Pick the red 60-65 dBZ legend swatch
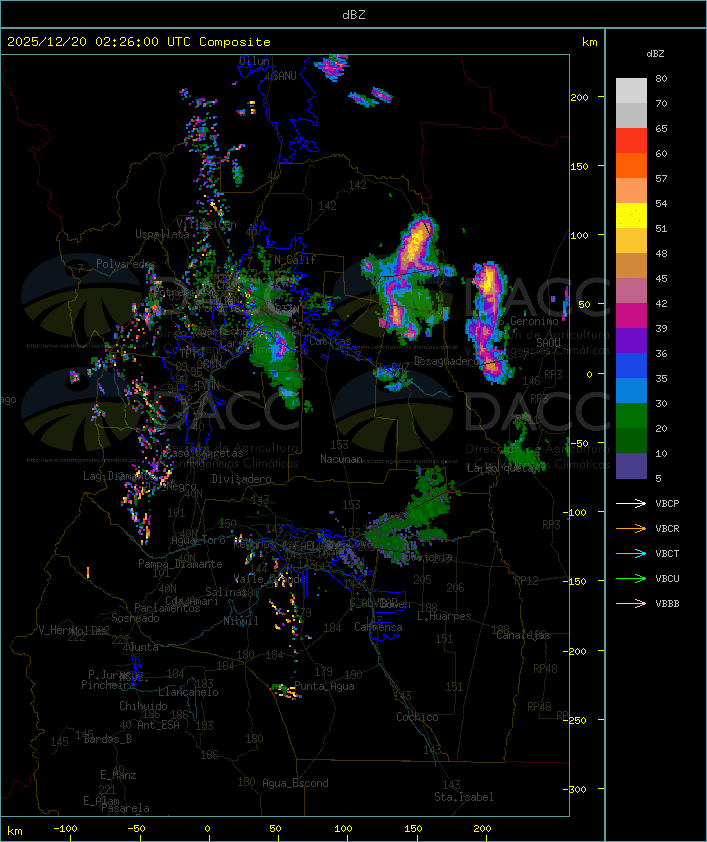This screenshot has width=707, height=842. pos(631,141)
